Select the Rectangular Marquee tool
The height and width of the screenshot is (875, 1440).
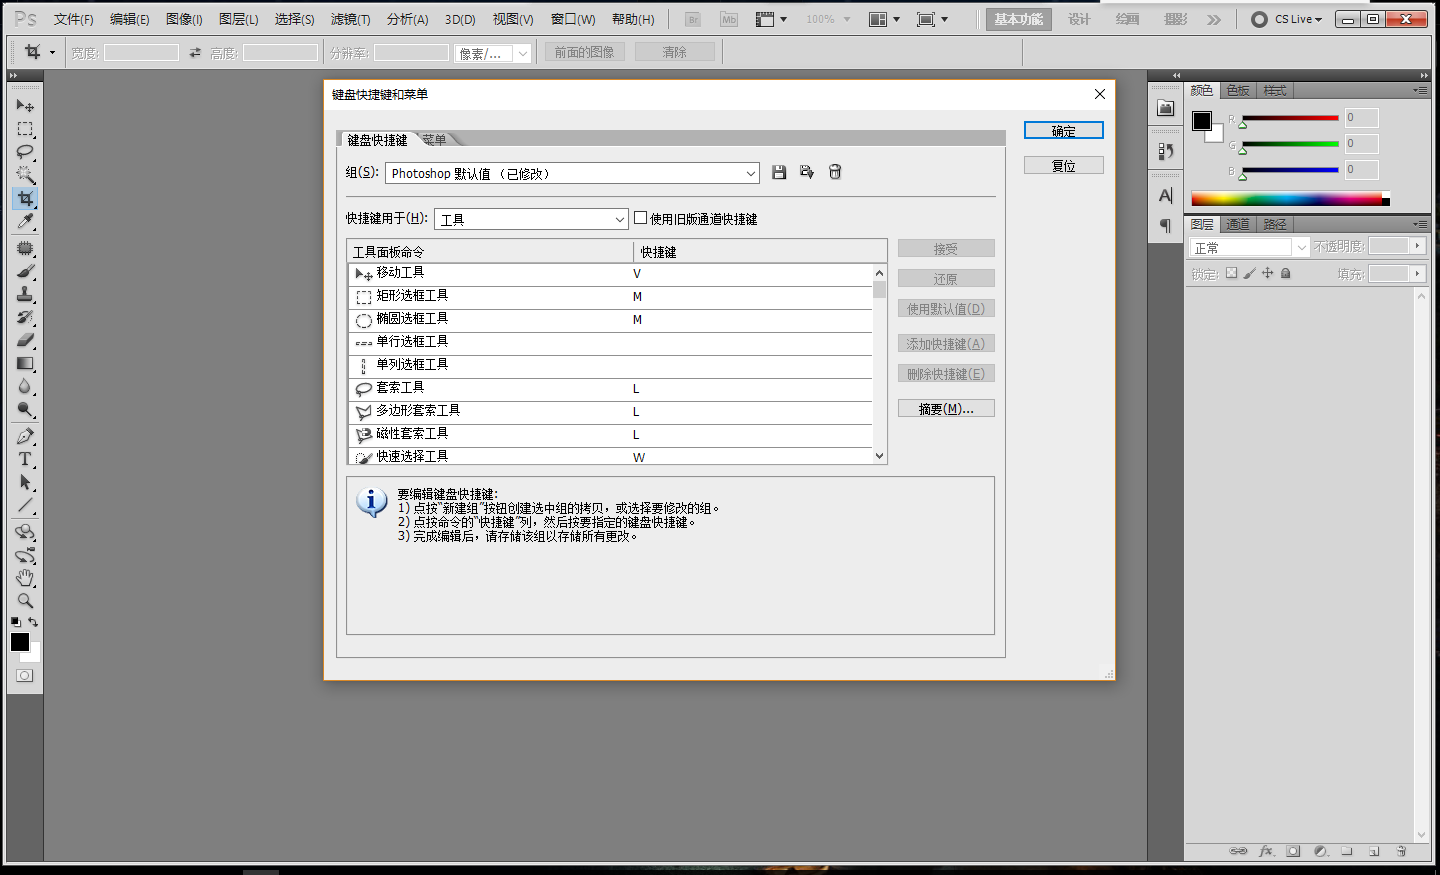(25, 129)
